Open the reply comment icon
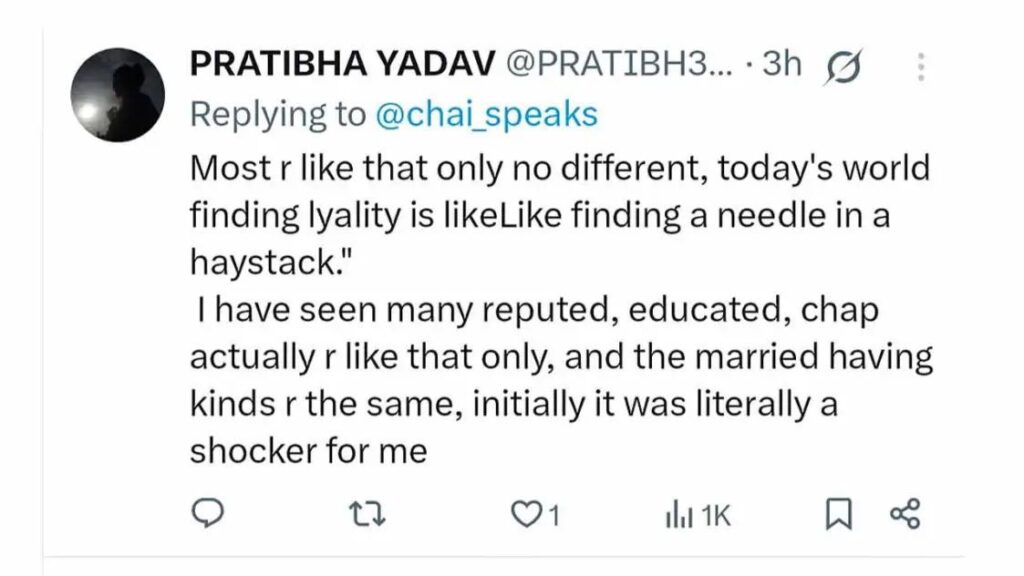 (208, 513)
